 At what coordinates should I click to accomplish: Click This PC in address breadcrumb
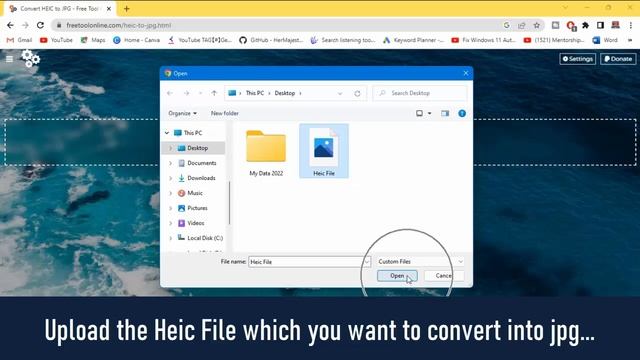tap(255, 93)
